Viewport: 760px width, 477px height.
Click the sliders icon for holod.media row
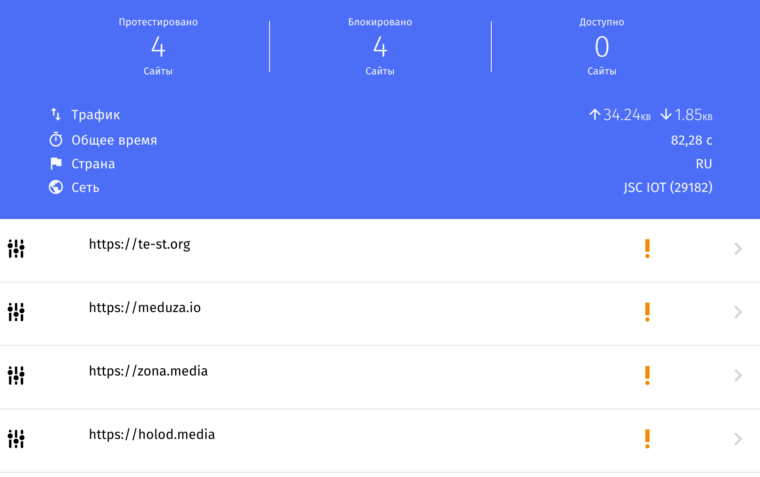[16, 438]
